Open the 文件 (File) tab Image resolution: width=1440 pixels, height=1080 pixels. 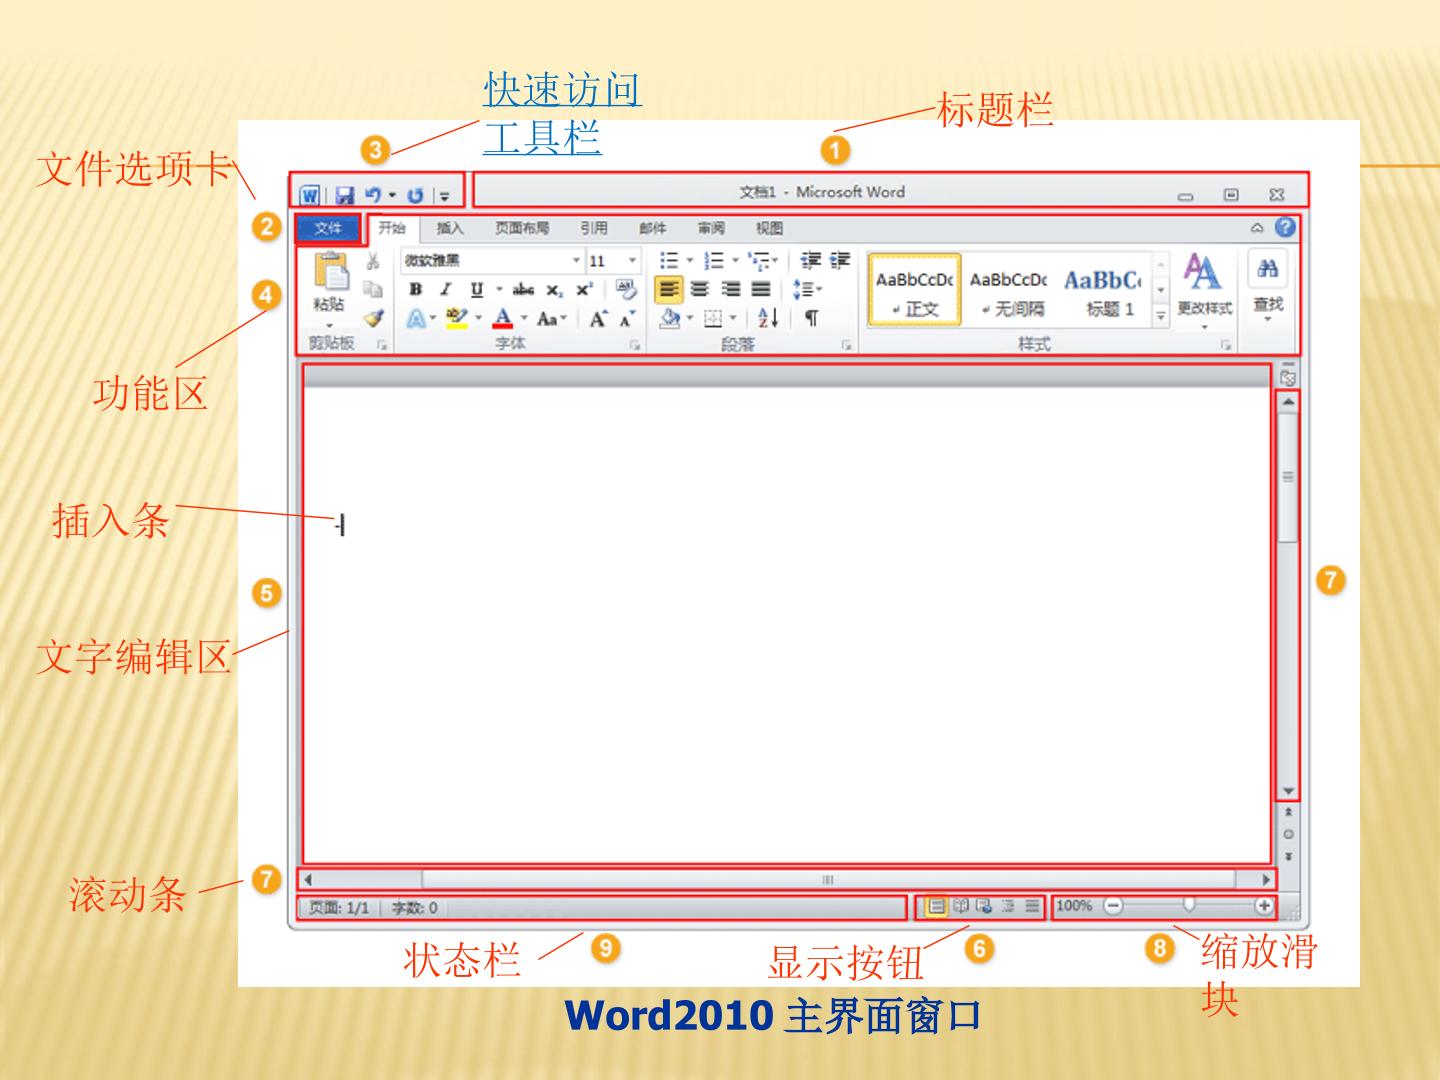(328, 228)
